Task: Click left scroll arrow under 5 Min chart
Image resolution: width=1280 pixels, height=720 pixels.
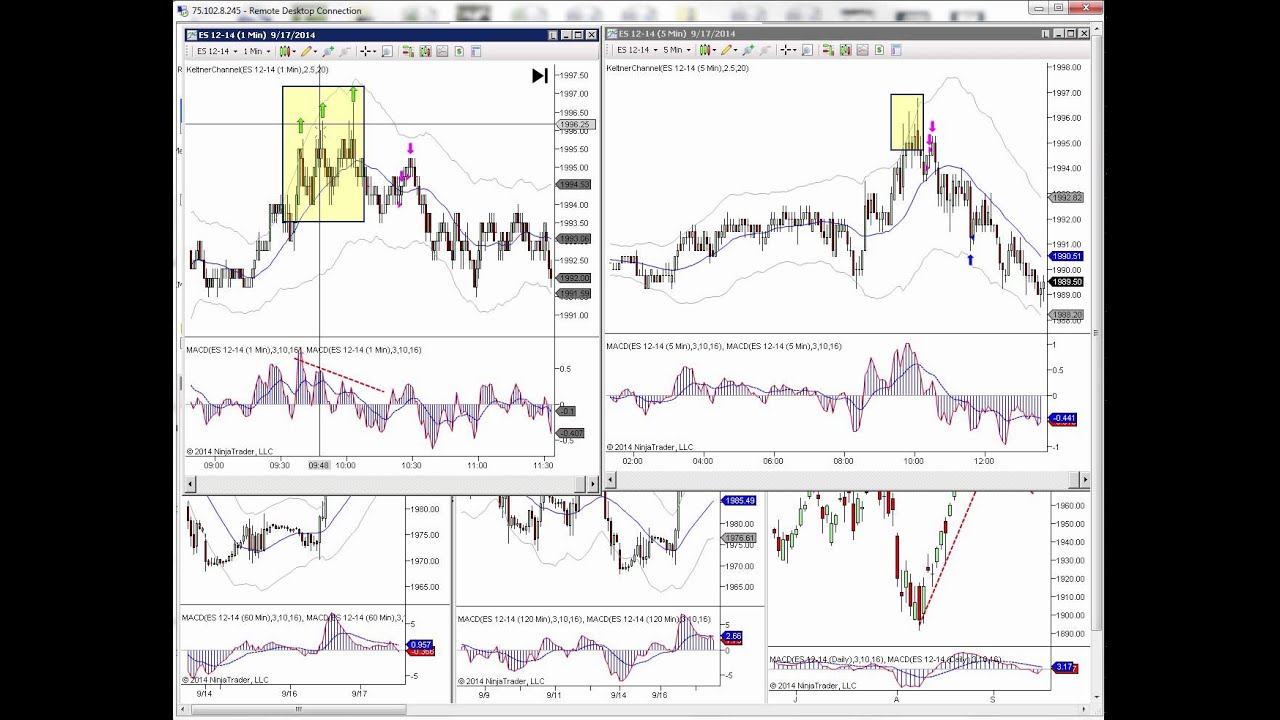Action: (611, 480)
